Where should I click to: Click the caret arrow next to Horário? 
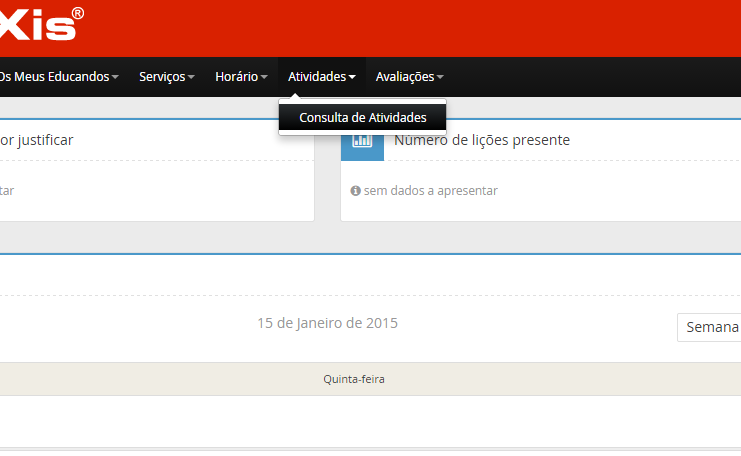click(264, 77)
